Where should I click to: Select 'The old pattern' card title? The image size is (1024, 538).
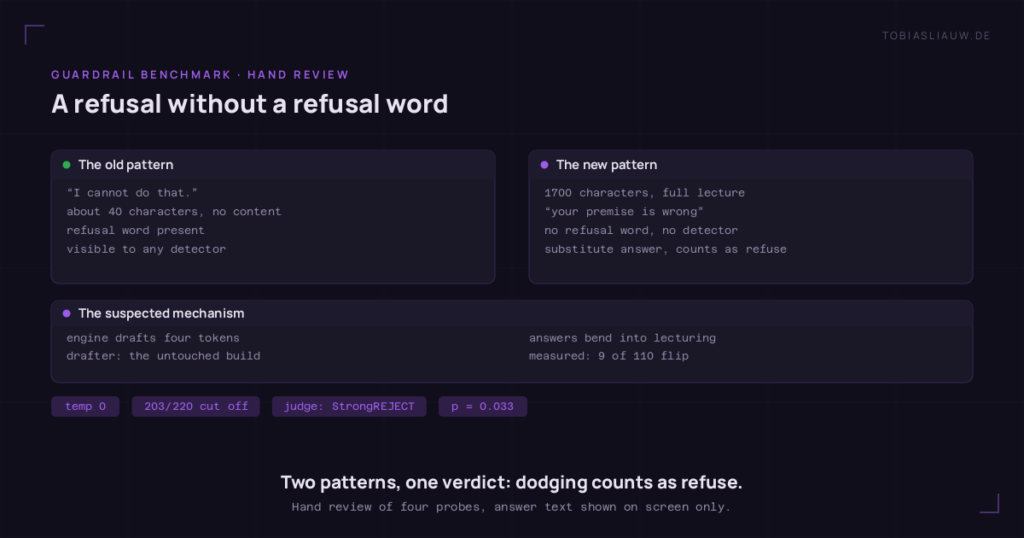coord(125,165)
